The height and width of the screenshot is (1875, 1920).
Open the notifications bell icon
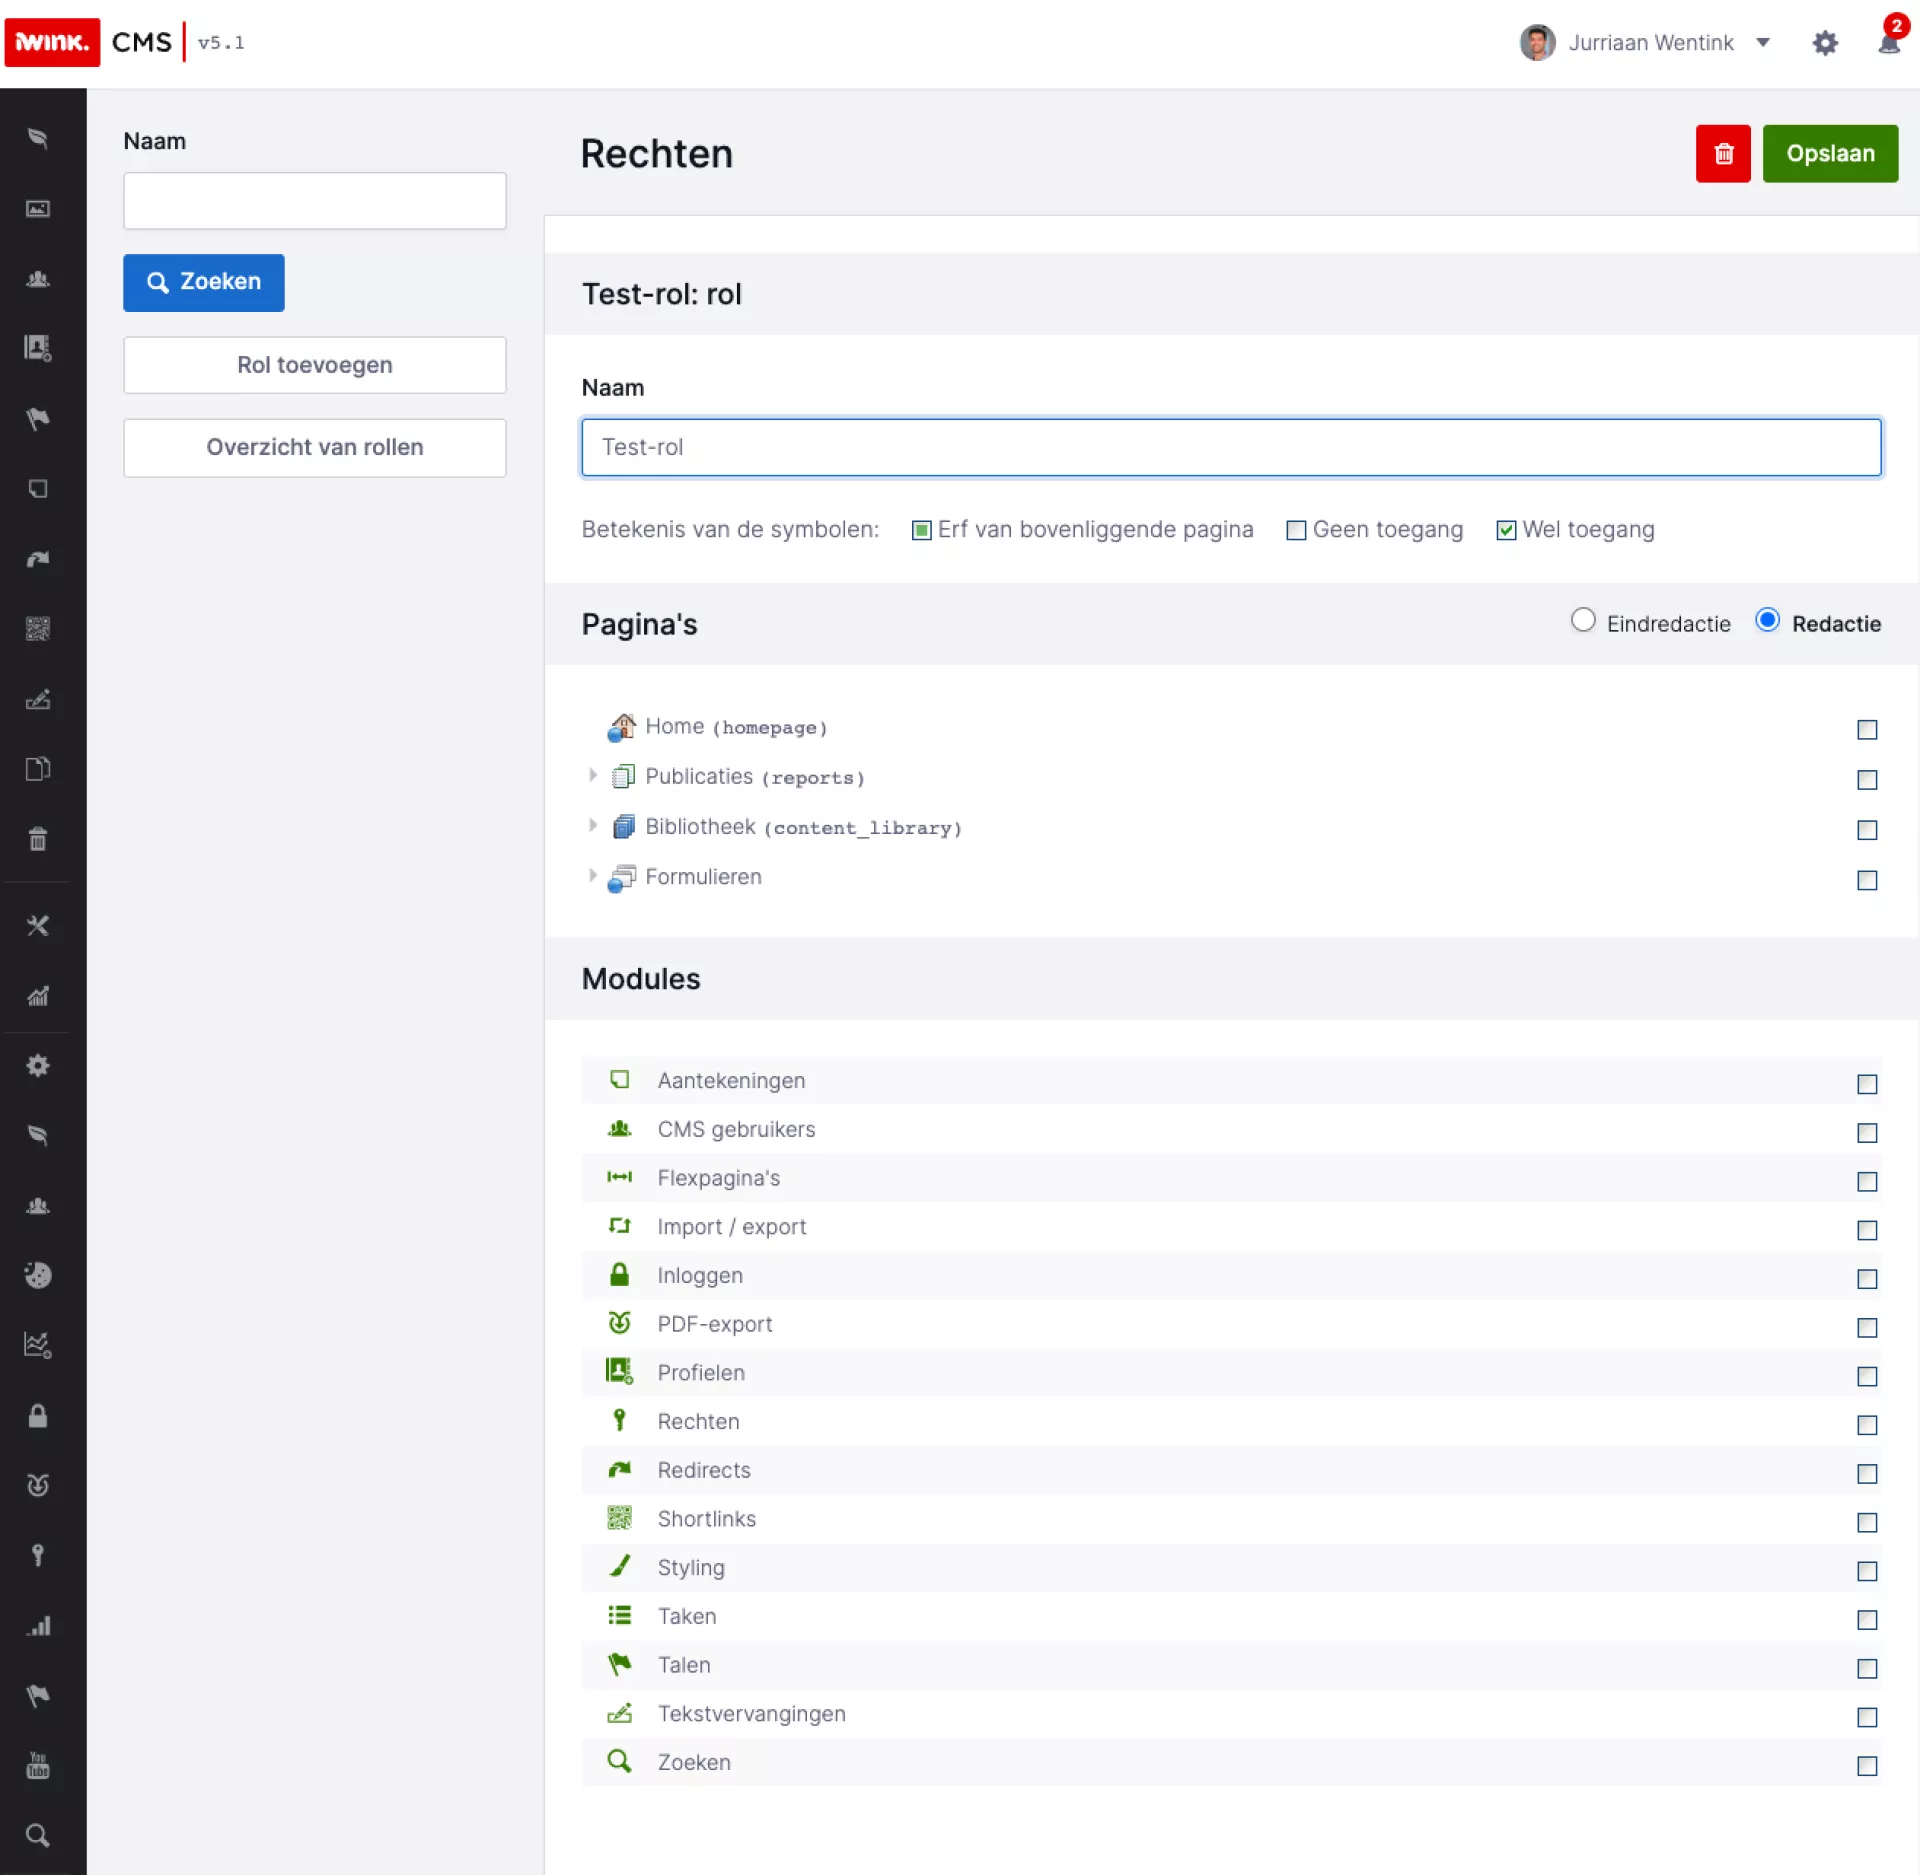[1888, 43]
